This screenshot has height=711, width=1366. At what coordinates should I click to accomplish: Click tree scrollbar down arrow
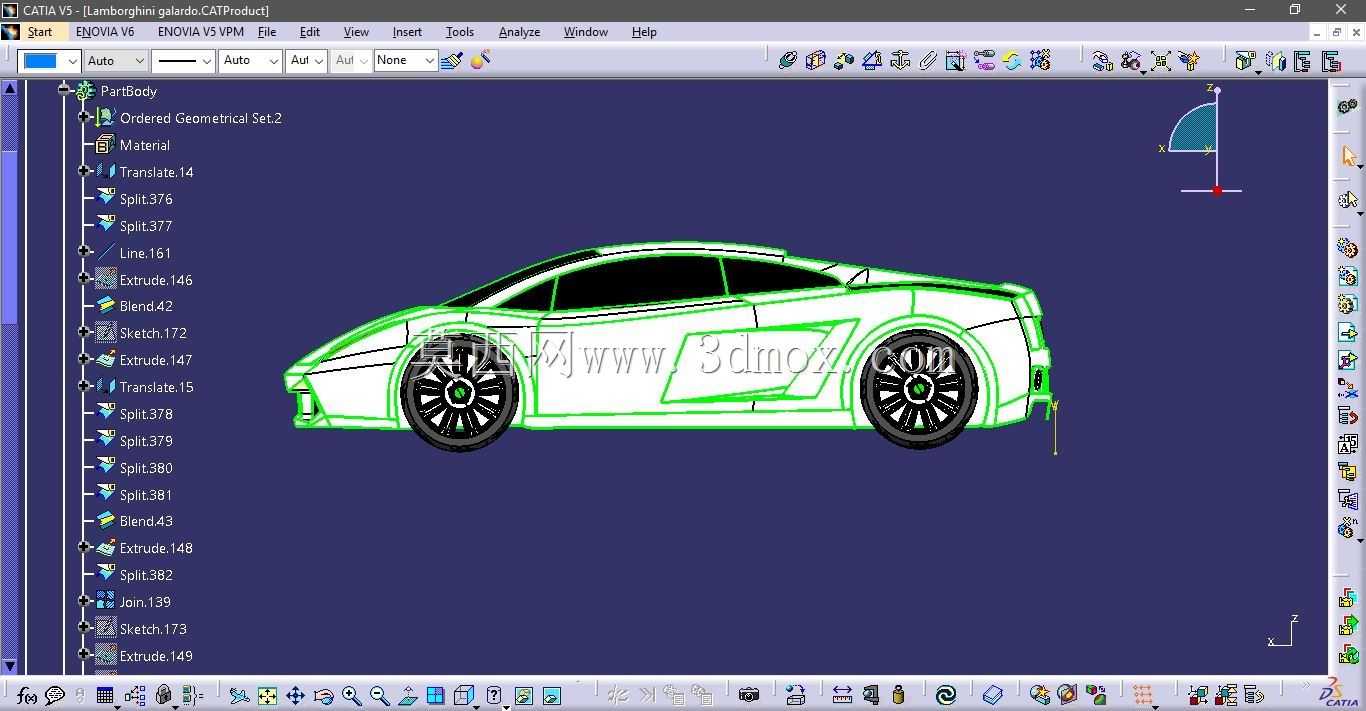click(x=9, y=665)
